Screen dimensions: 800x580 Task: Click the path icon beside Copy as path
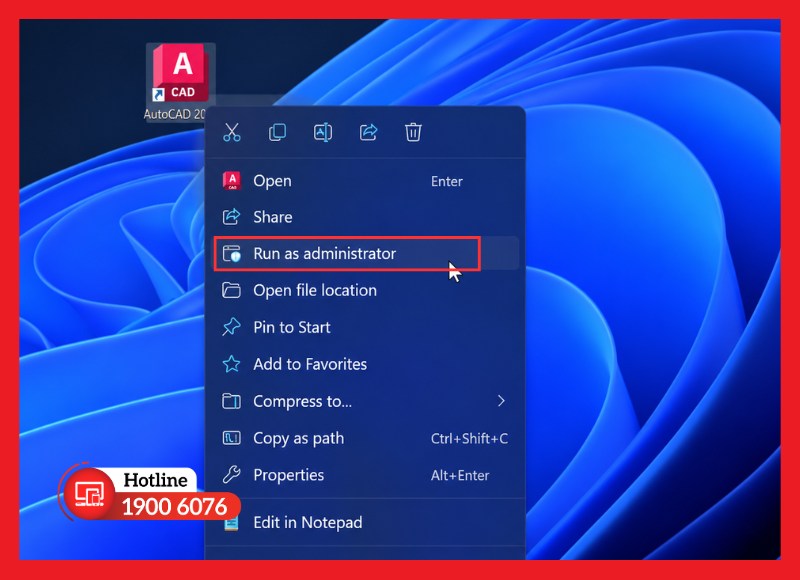tap(232, 438)
